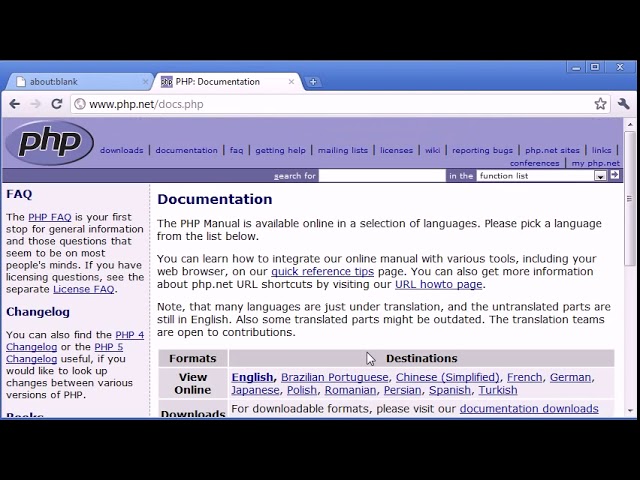Bookmark this page with the star icon
The width and height of the screenshot is (640, 480).
point(600,104)
